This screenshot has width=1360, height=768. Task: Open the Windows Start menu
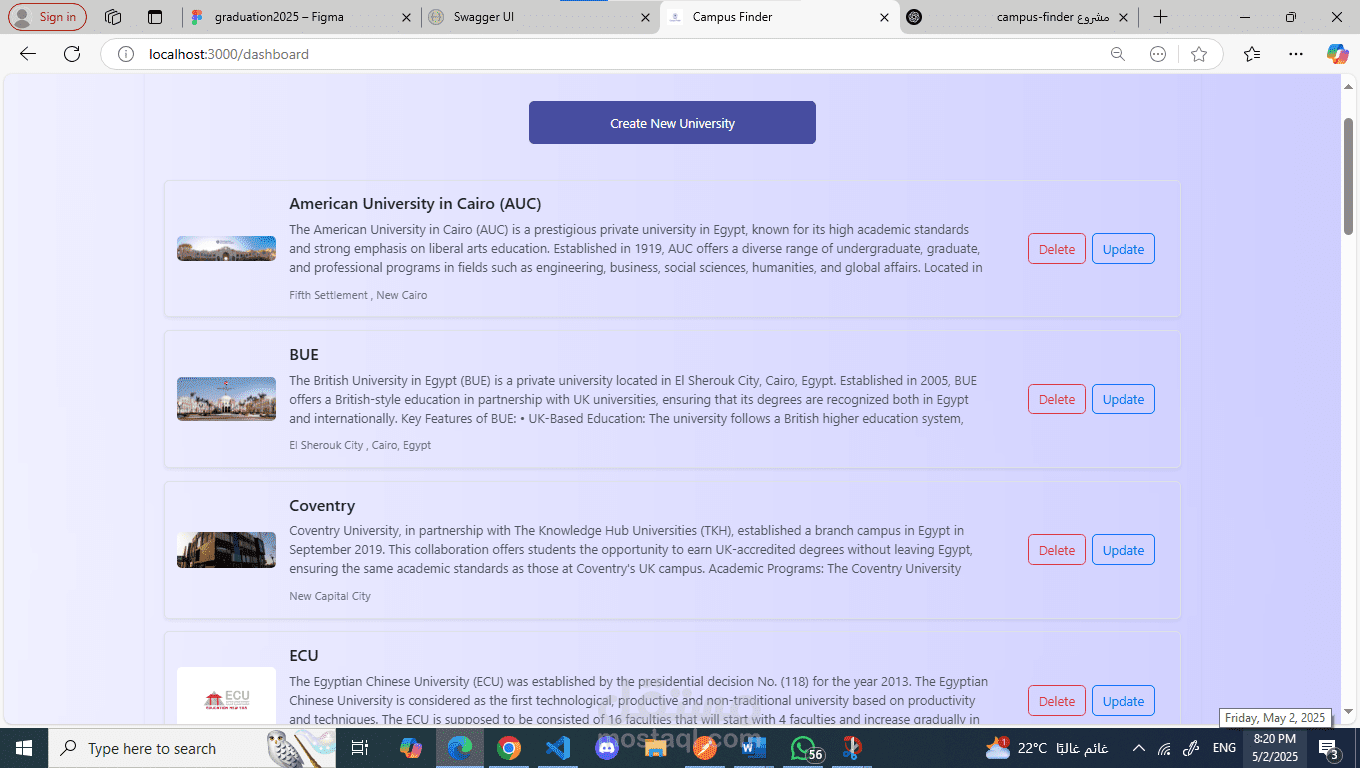tap(23, 748)
